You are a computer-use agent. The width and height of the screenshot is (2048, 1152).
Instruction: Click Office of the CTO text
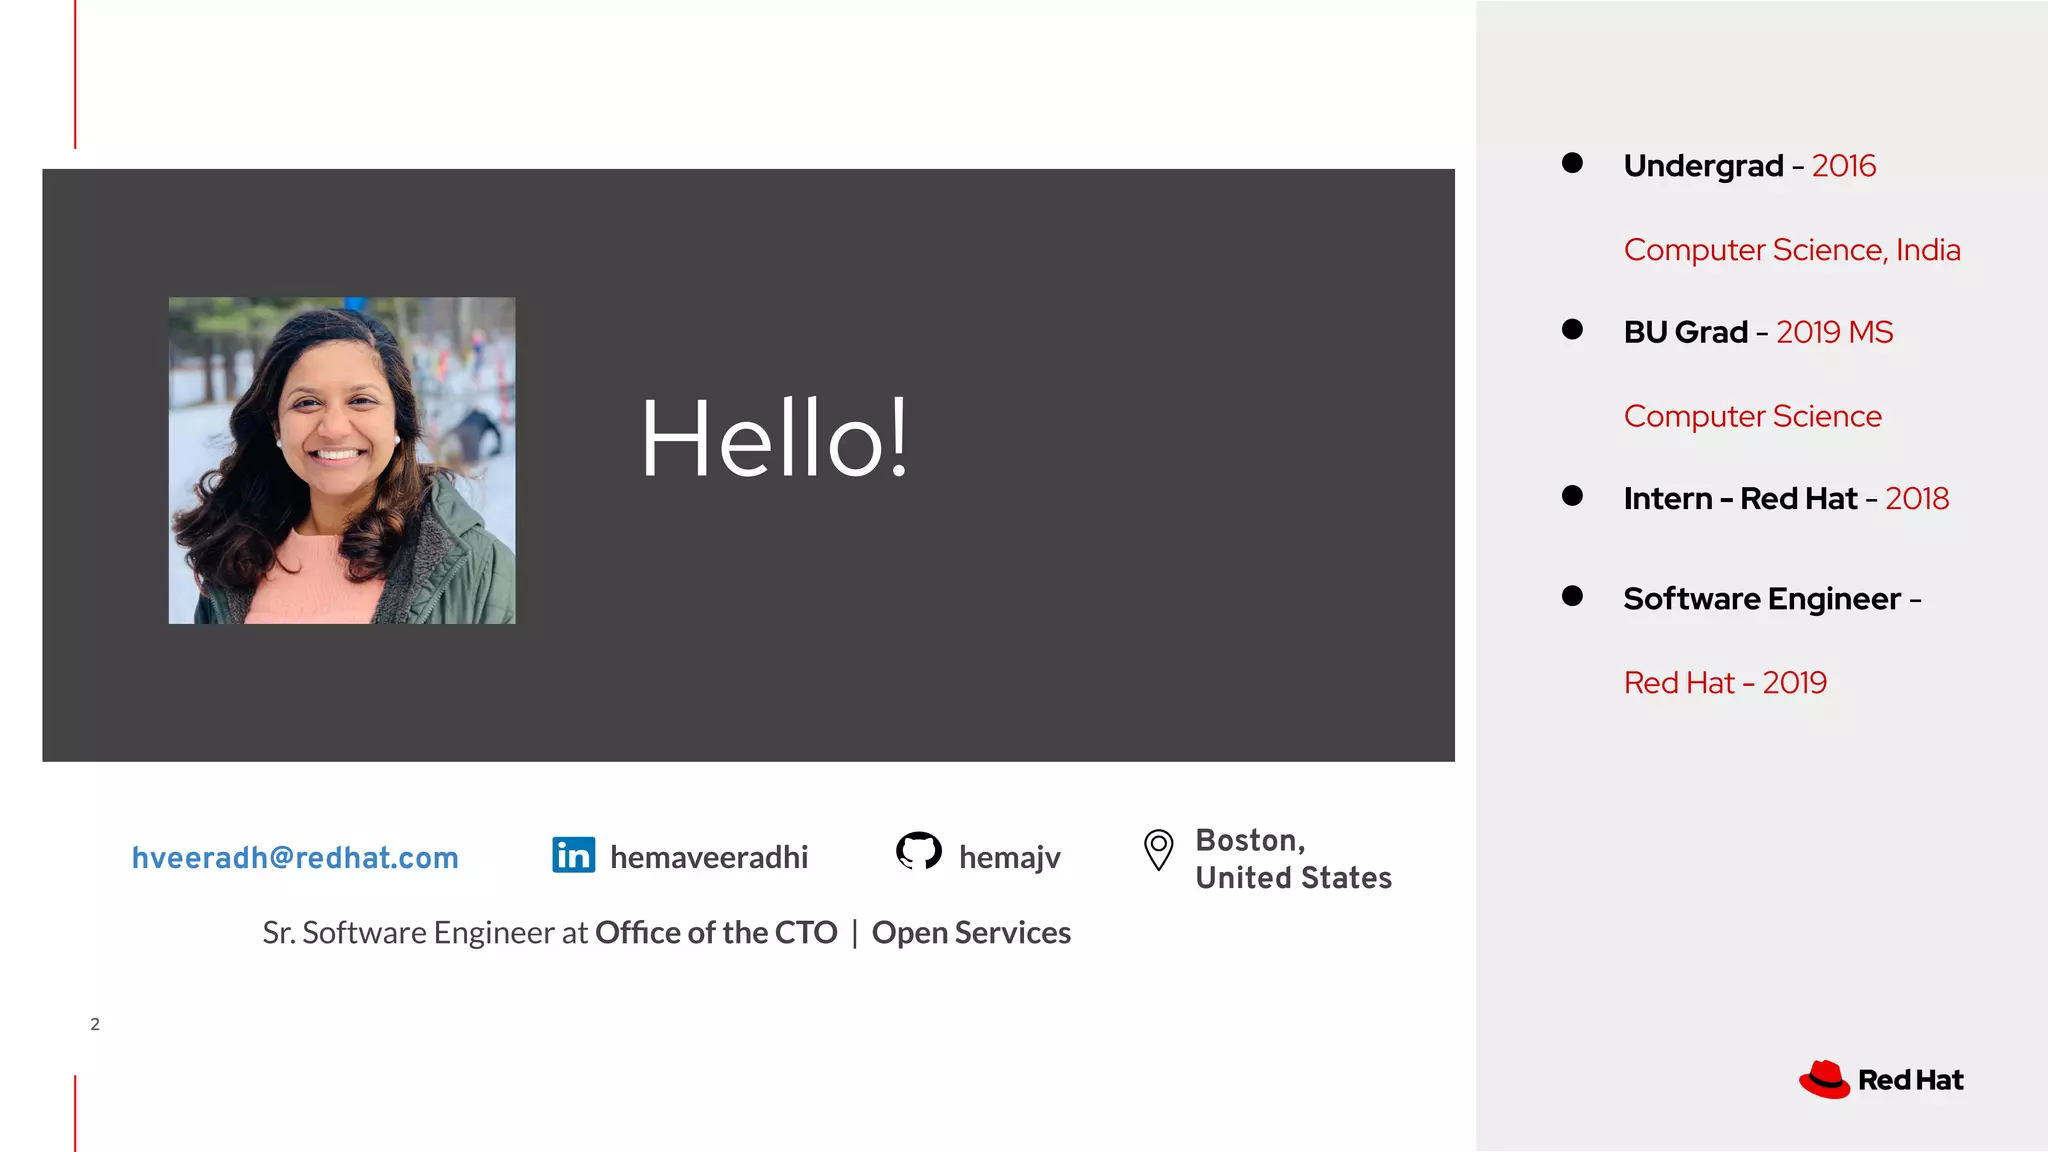pos(716,933)
